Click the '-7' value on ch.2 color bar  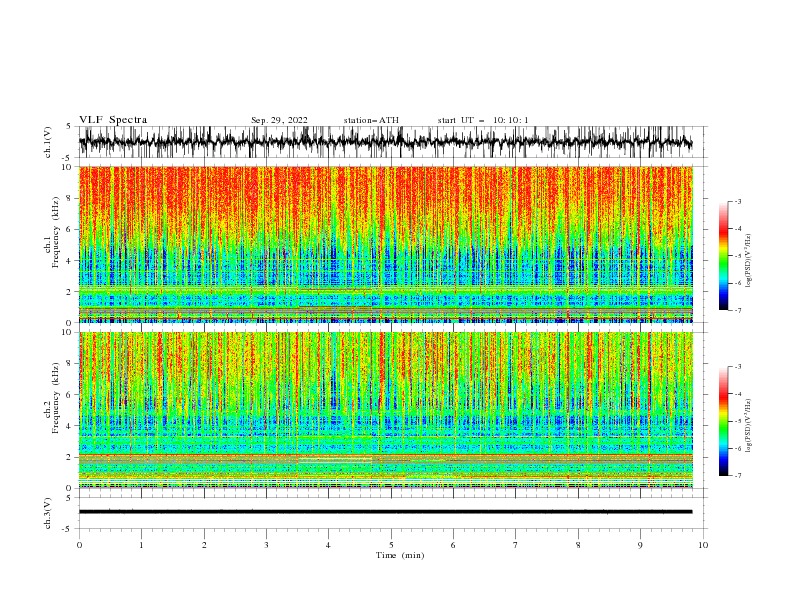coord(738,476)
